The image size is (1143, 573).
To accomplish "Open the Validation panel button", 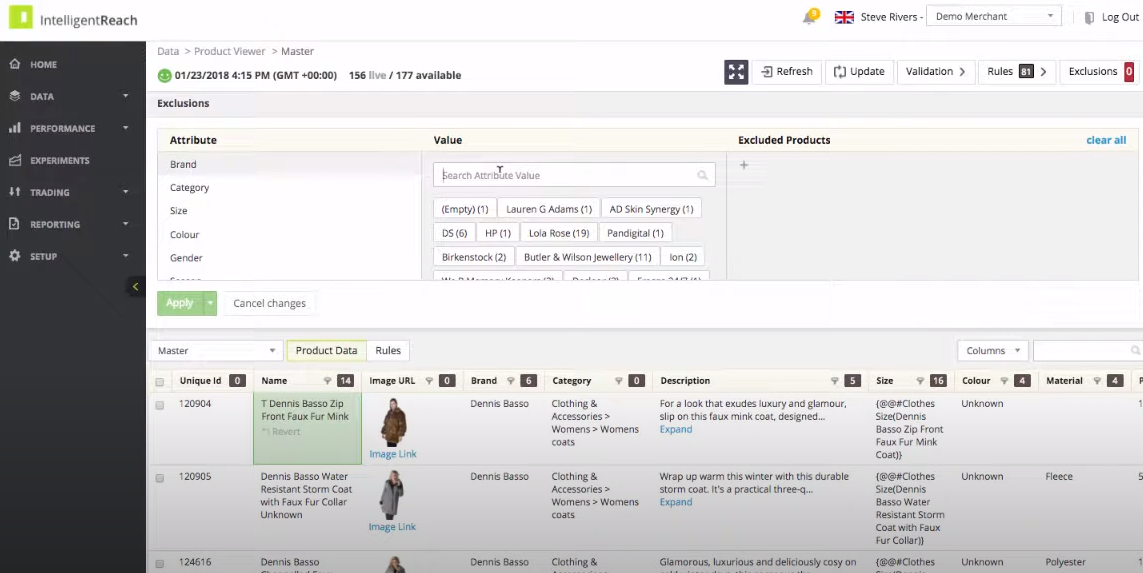I will pos(935,71).
